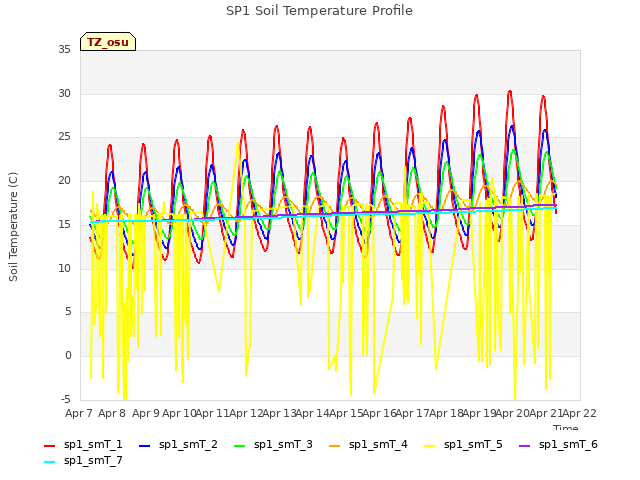The height and width of the screenshot is (480, 640).
Task: Click the Apr 22 x-axis tick label
Action: 580,413
